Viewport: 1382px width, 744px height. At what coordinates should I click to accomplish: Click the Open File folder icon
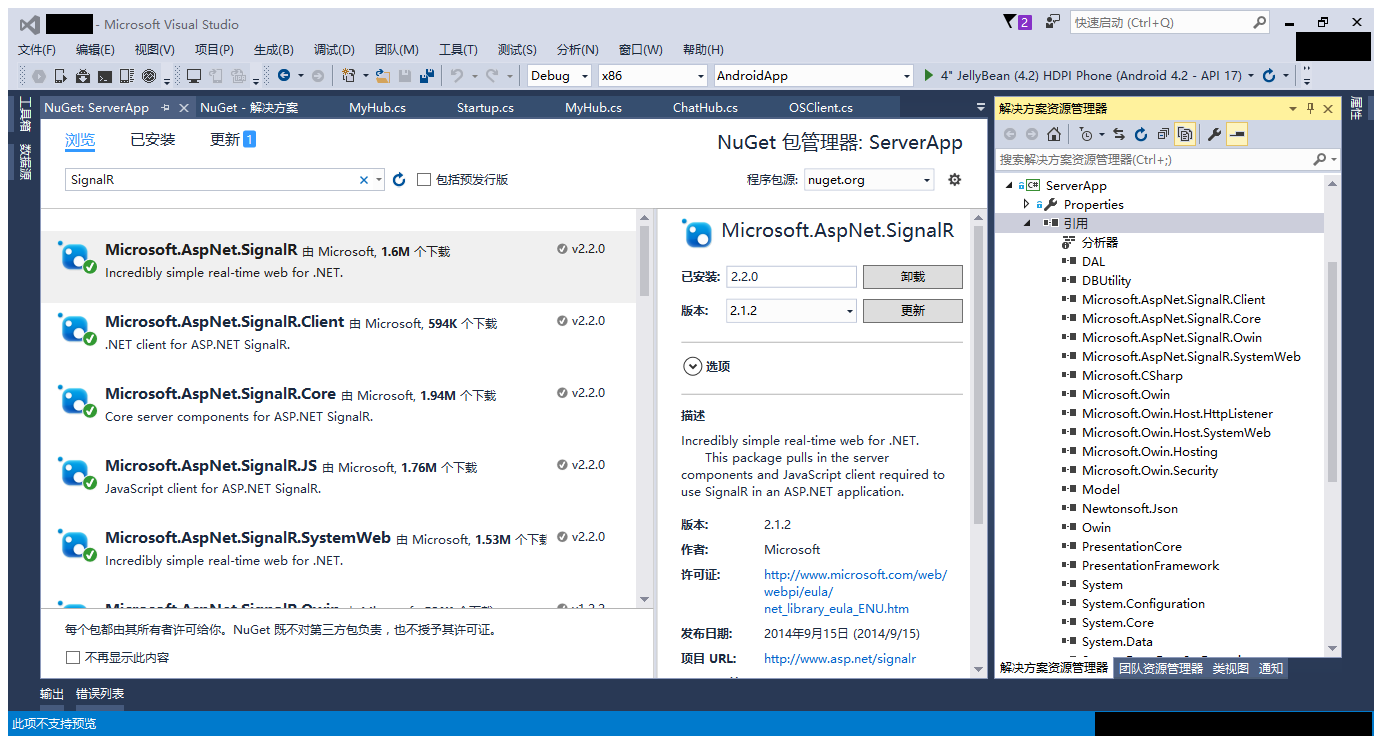pos(383,76)
